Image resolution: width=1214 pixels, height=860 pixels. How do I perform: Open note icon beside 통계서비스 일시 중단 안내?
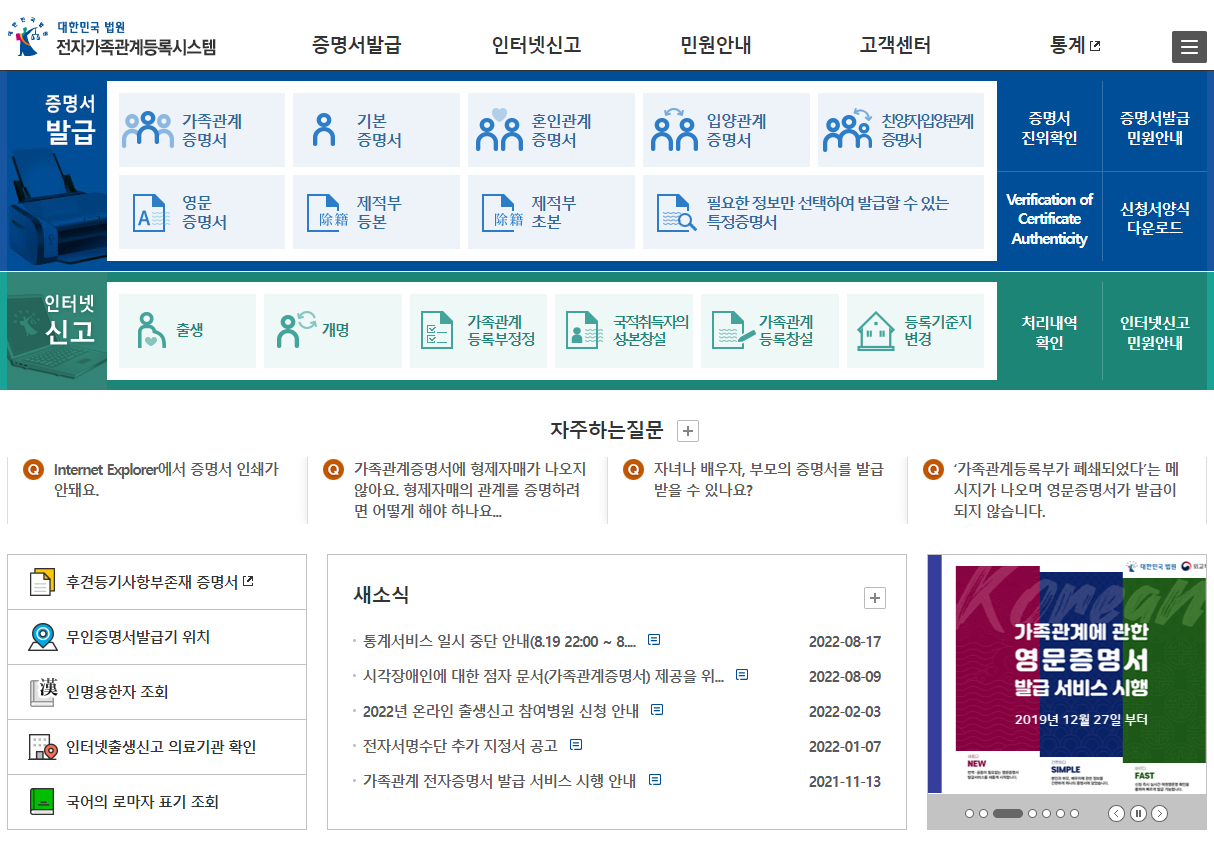654,640
